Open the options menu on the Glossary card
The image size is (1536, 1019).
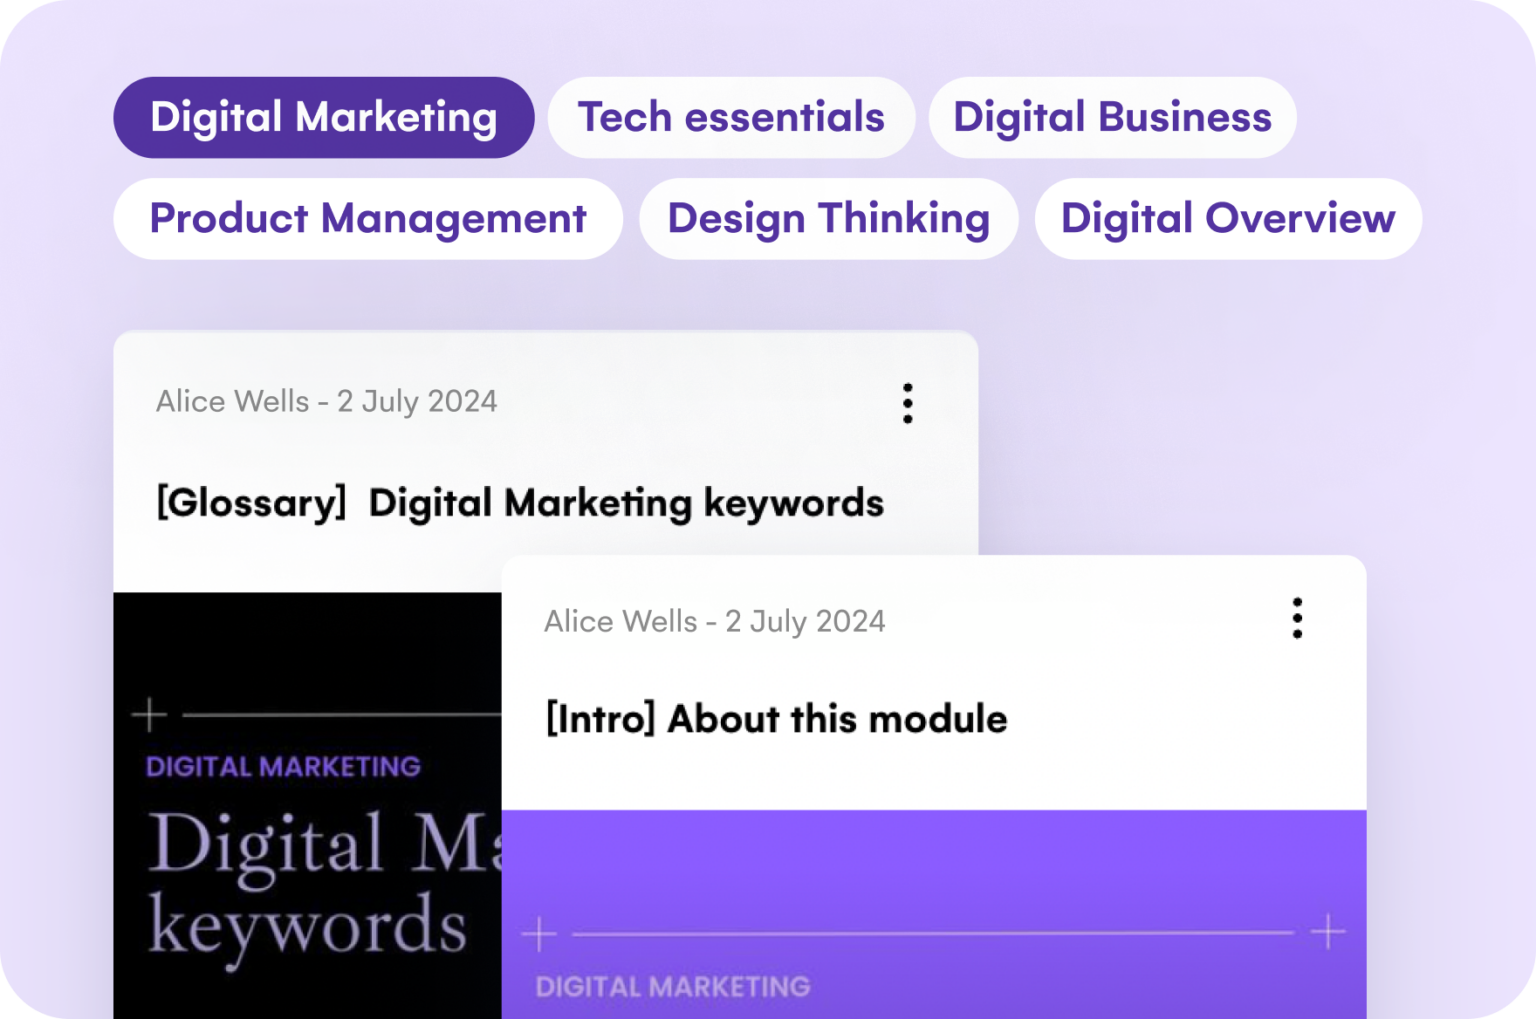(908, 402)
